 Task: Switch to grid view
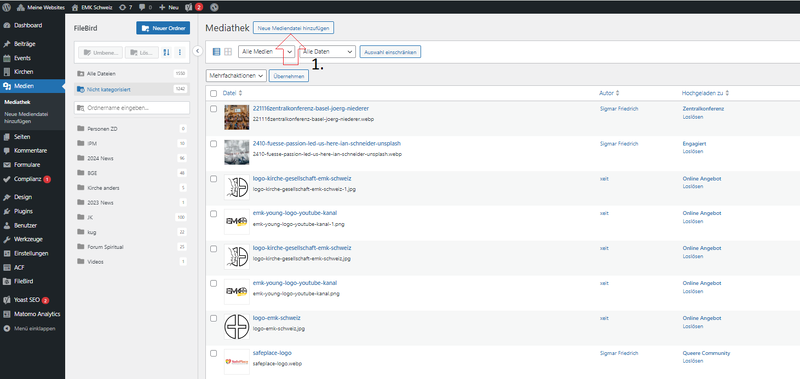[x=228, y=52]
